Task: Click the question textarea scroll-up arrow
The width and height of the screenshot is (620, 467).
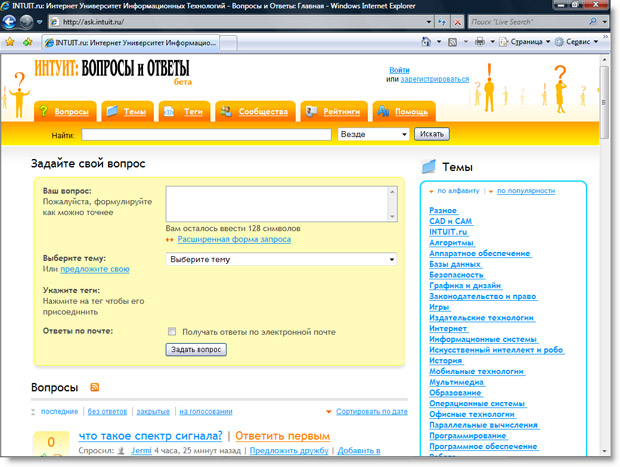Action: click(392, 192)
